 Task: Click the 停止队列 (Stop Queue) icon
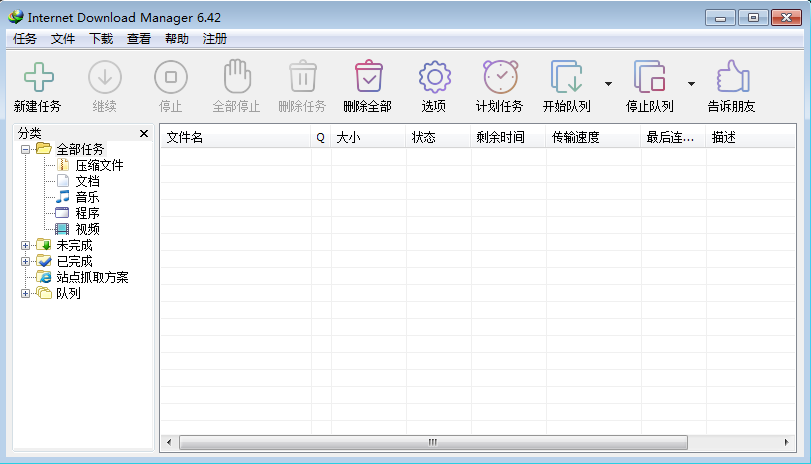tap(649, 78)
